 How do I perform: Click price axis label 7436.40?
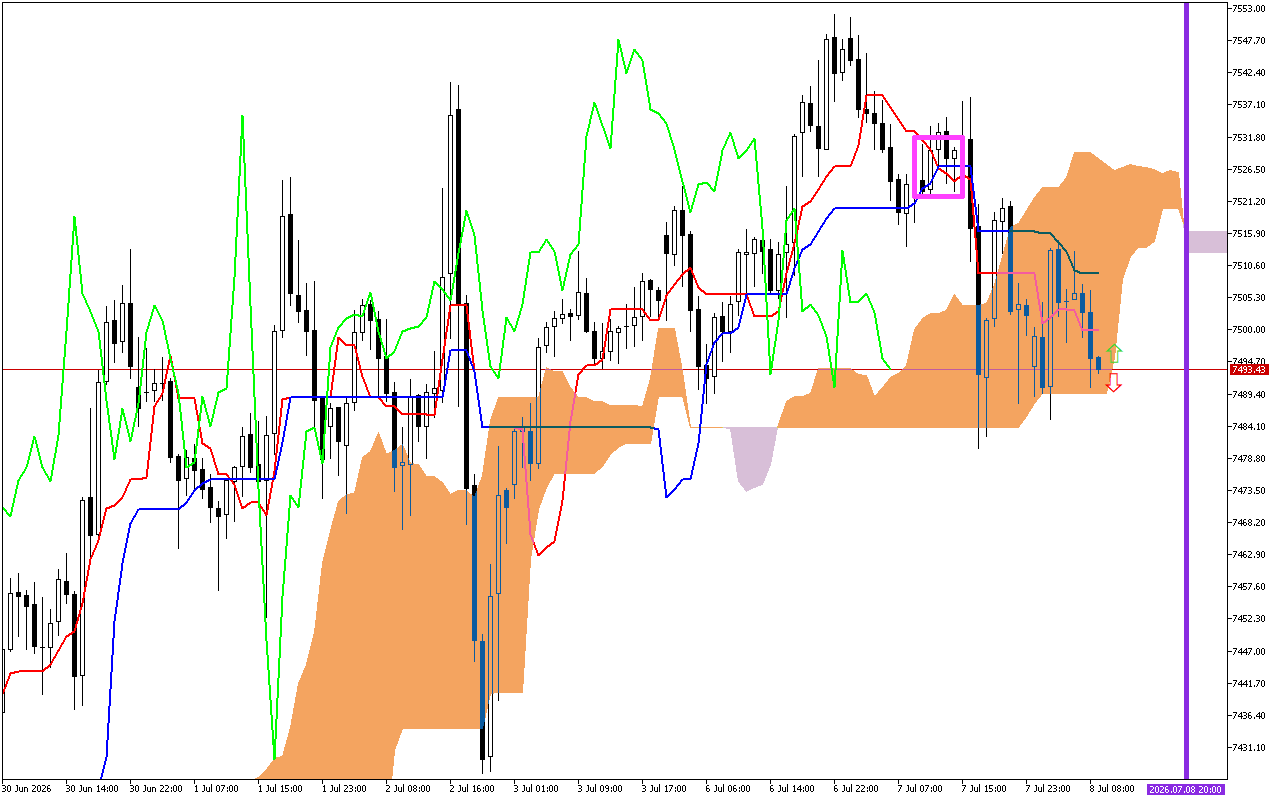(1247, 715)
